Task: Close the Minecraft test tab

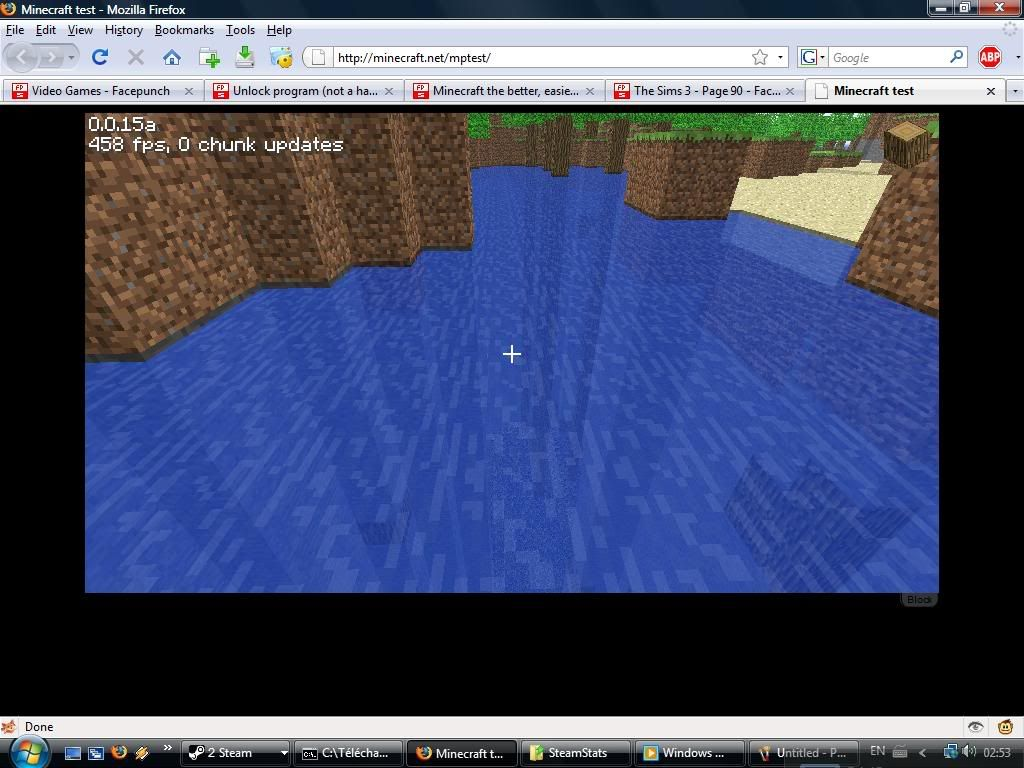Action: [x=991, y=91]
